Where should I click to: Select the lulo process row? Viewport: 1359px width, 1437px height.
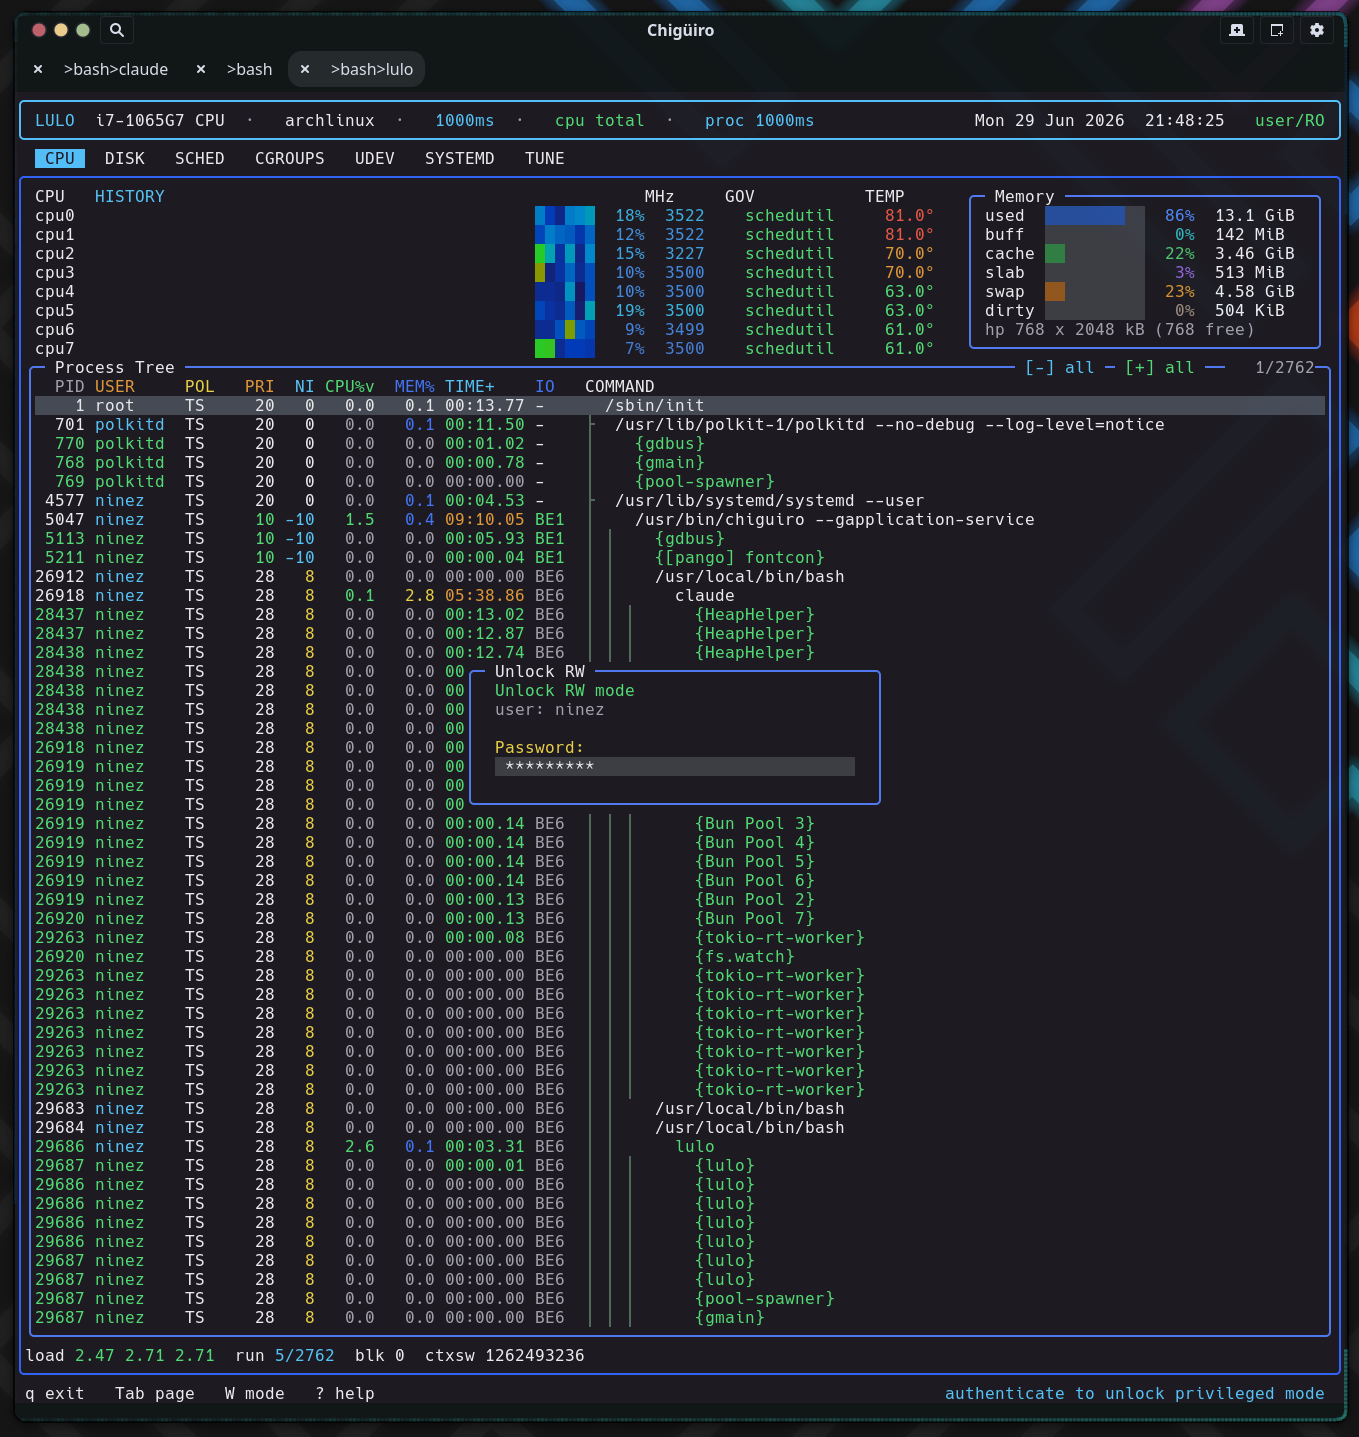pos(680,1146)
